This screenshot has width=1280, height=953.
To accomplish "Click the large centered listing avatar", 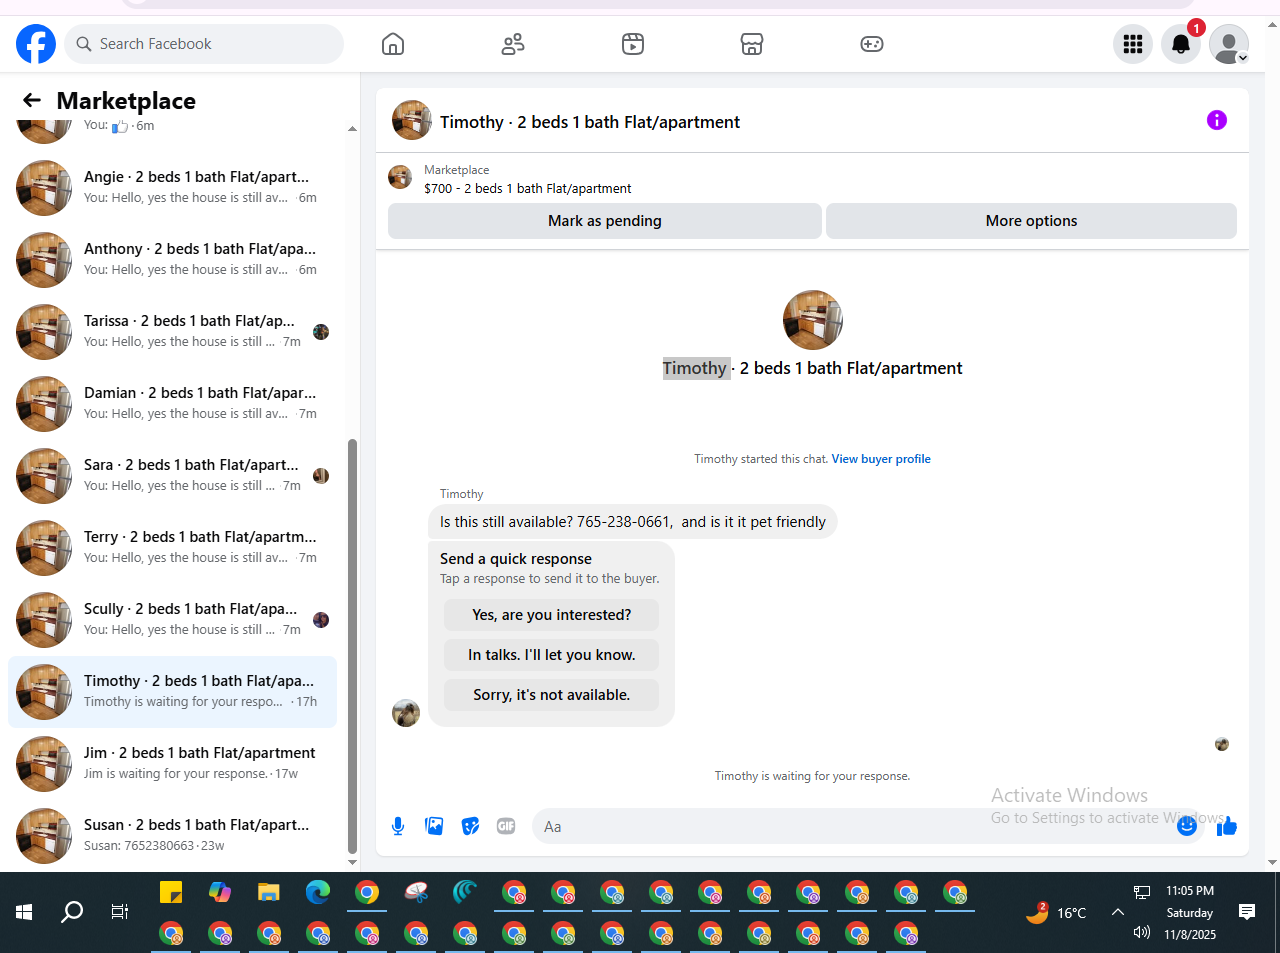I will point(813,320).
